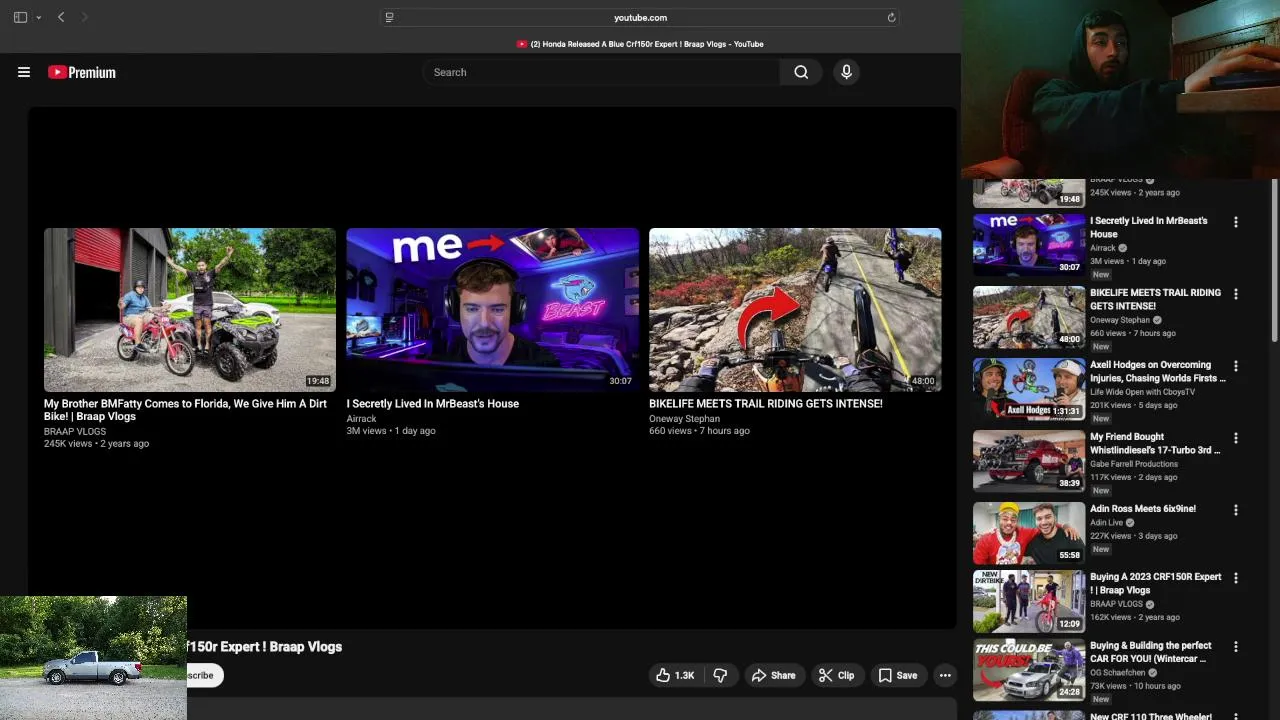Open I Secretly Lived In MrBeast's House endscreen thumbnail
The width and height of the screenshot is (1280, 720).
coord(492,310)
